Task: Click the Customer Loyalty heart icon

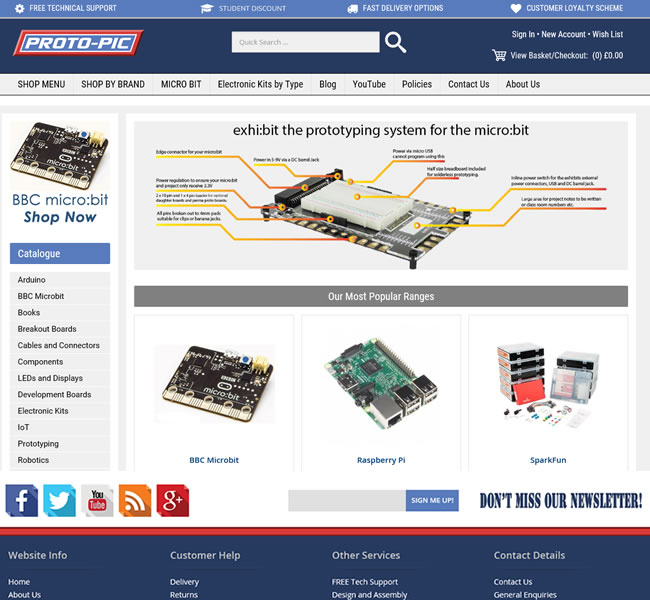Action: click(516, 8)
